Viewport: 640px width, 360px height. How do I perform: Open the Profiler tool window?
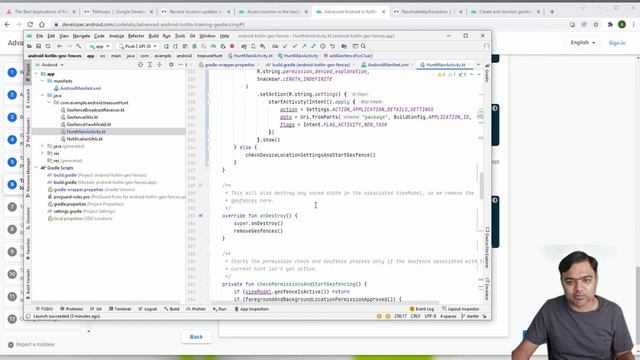click(x=196, y=309)
